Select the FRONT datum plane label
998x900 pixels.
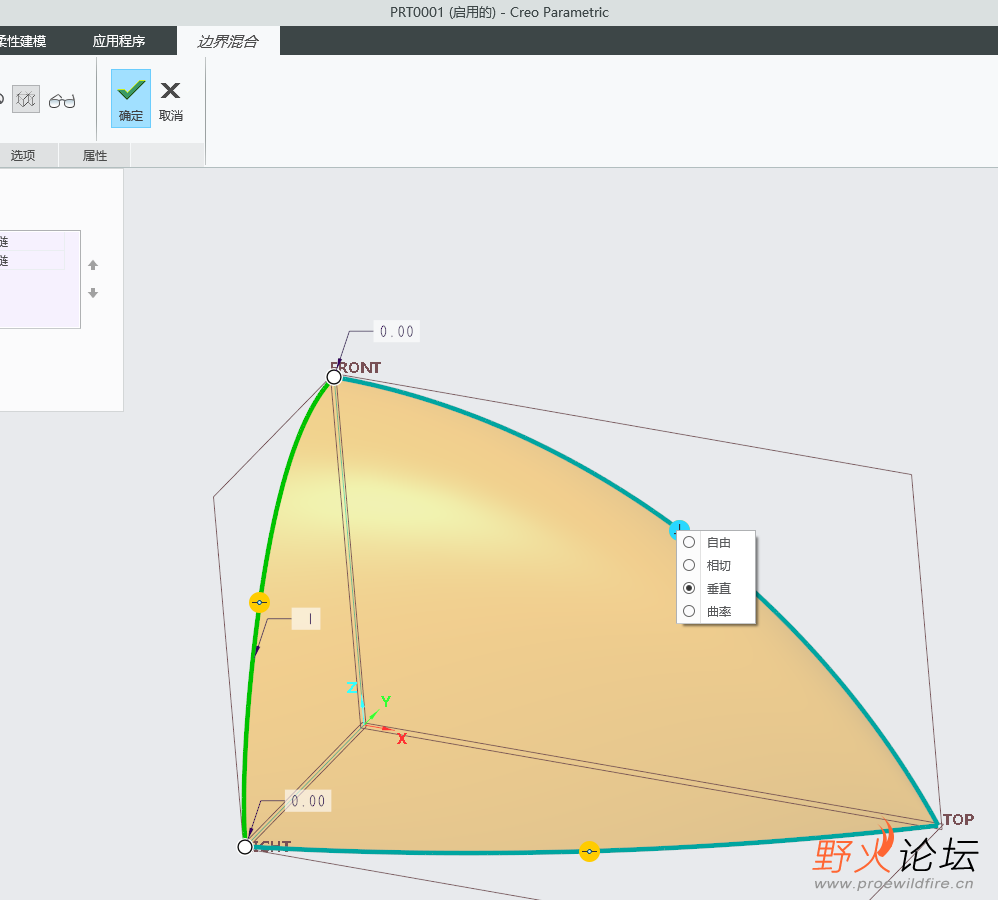[355, 367]
